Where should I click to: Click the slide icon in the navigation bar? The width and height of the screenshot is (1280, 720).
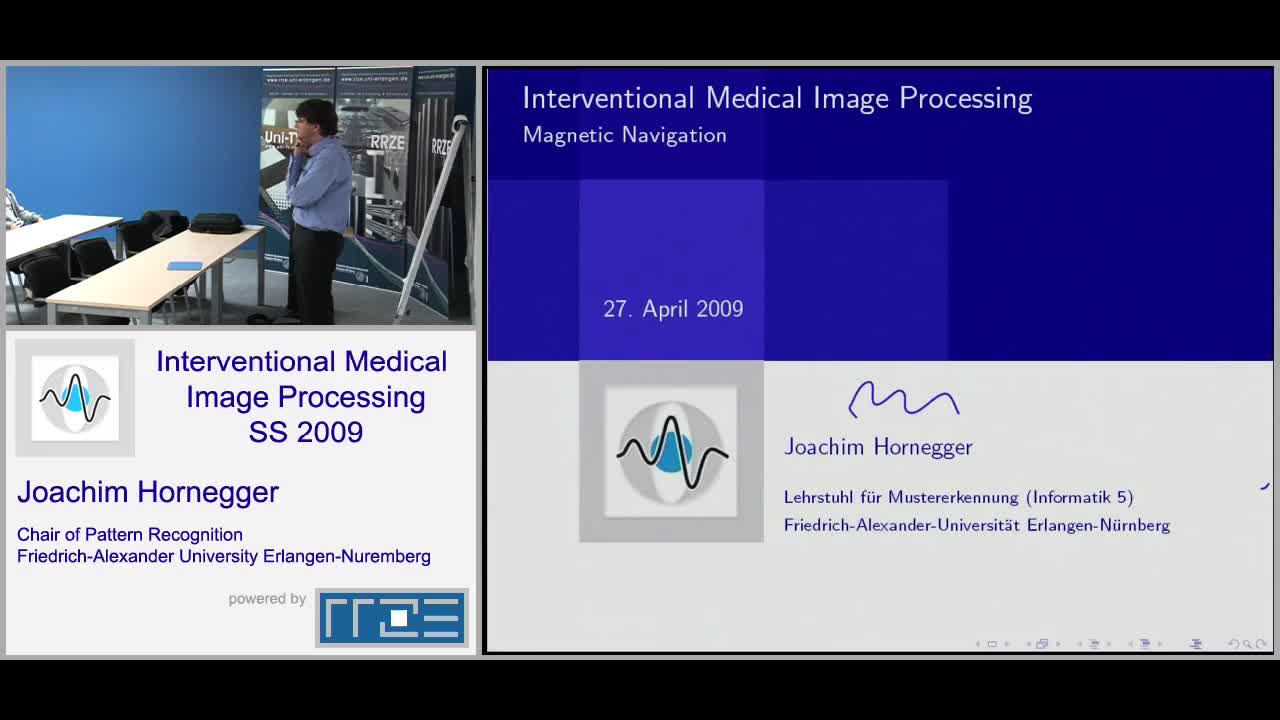(x=992, y=644)
